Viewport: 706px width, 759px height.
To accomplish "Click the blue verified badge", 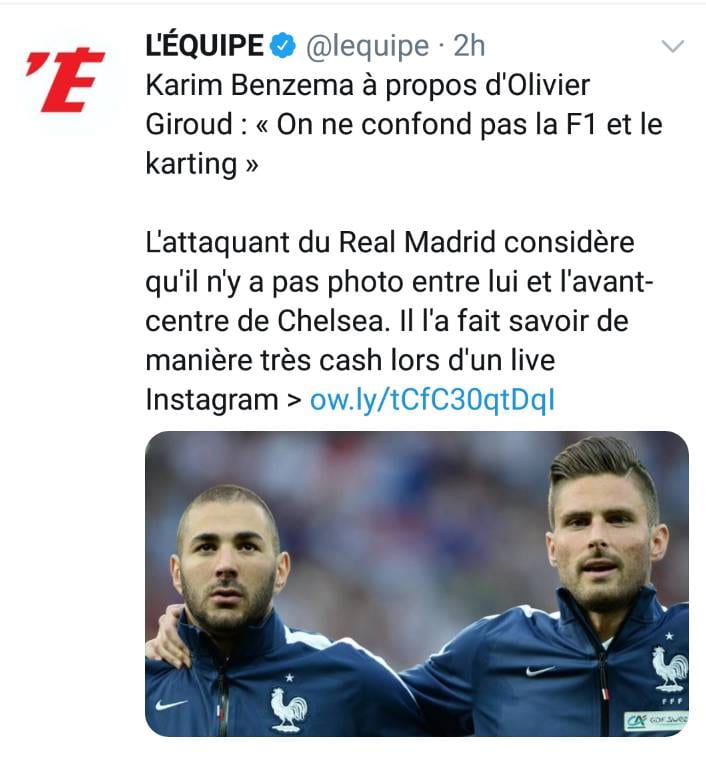I will (x=283, y=46).
